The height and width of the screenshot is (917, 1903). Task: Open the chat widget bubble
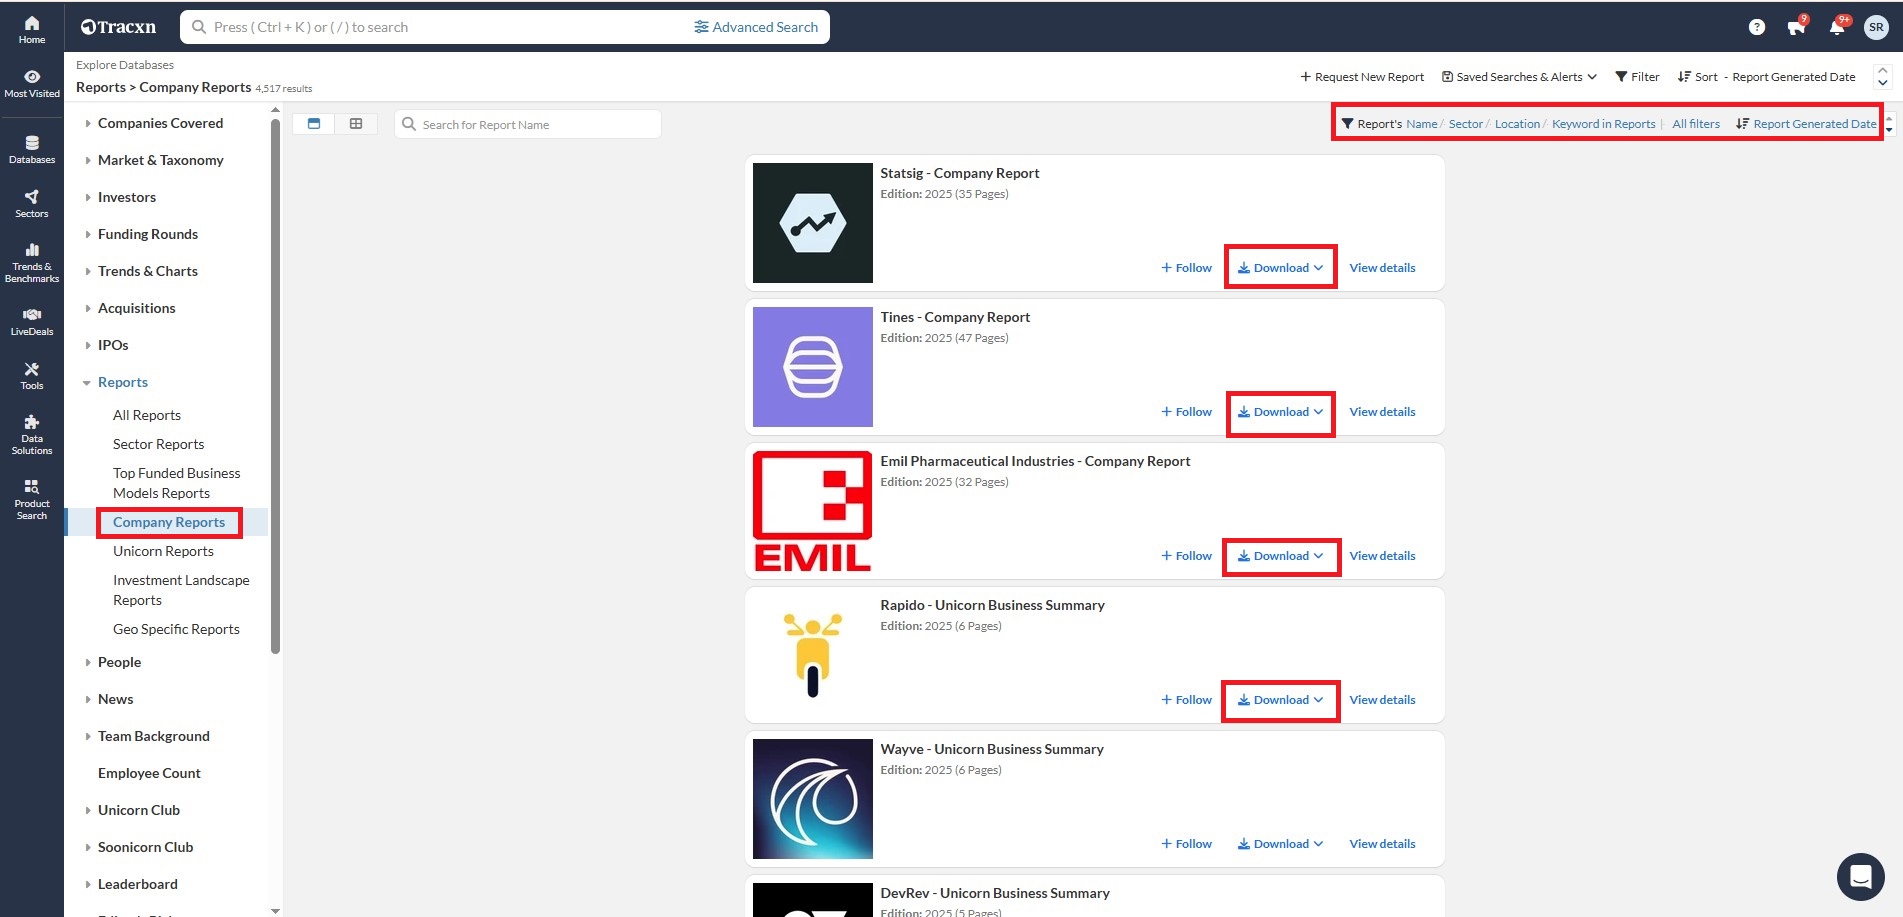1860,877
